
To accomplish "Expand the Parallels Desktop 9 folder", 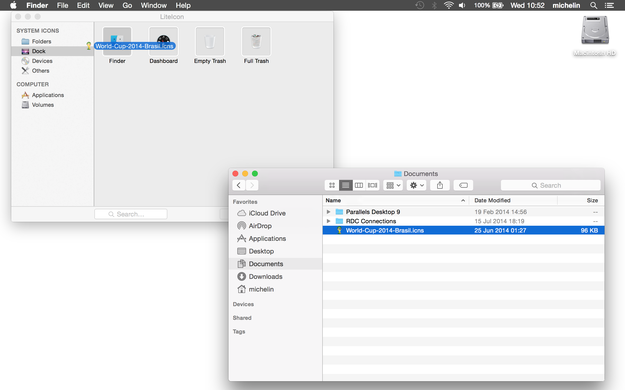I will click(x=328, y=212).
